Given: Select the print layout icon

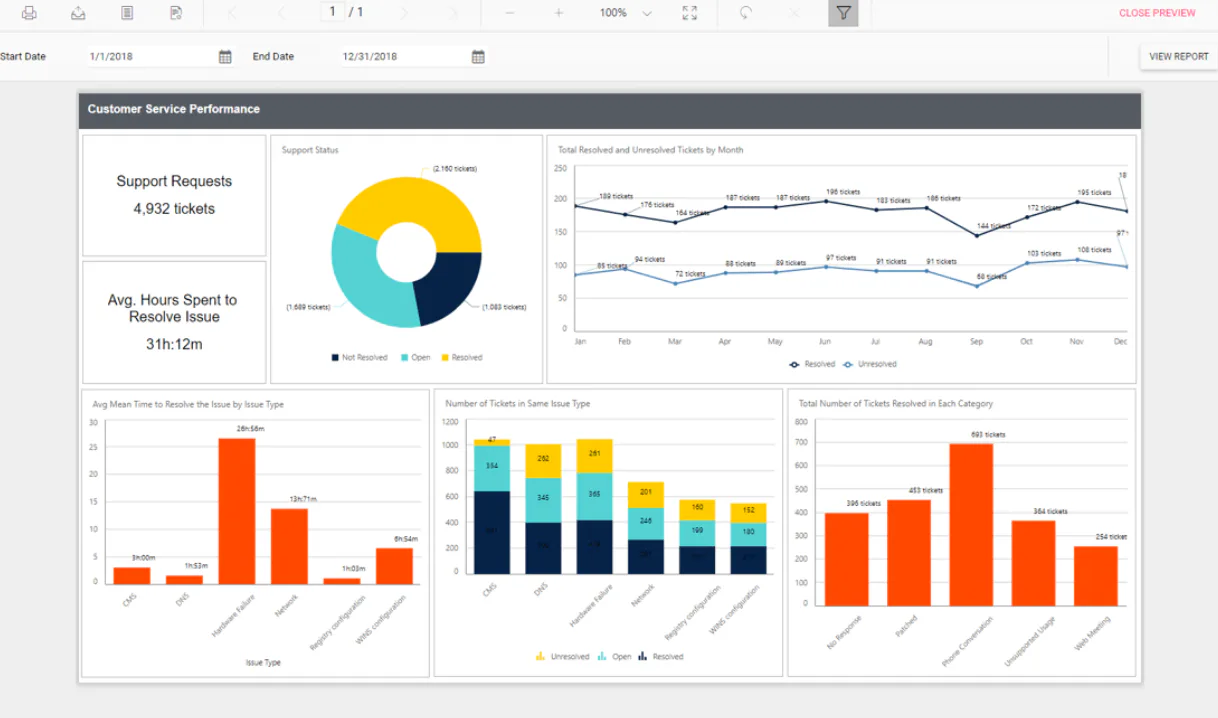Looking at the screenshot, I should click(125, 13).
